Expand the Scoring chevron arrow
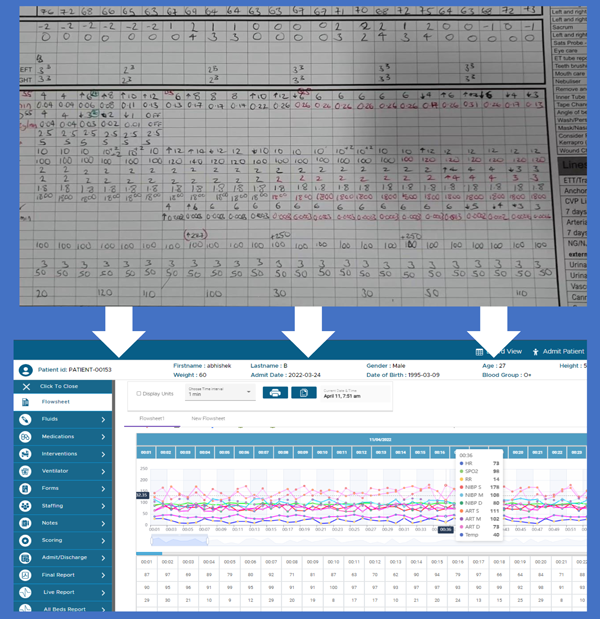Viewport: 600px width, 619px height. 103,541
